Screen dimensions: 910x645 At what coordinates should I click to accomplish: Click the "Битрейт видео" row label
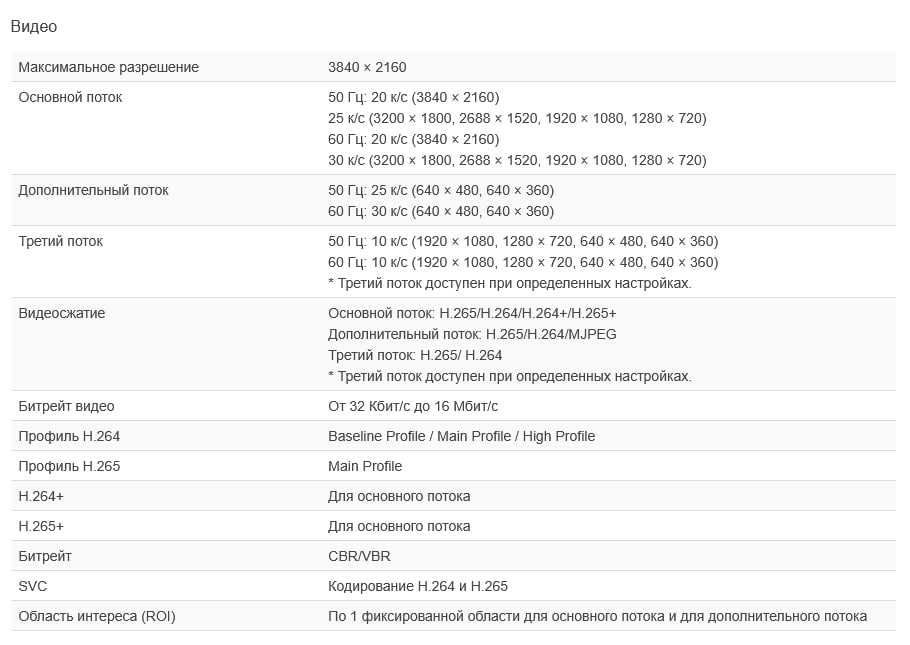point(66,406)
